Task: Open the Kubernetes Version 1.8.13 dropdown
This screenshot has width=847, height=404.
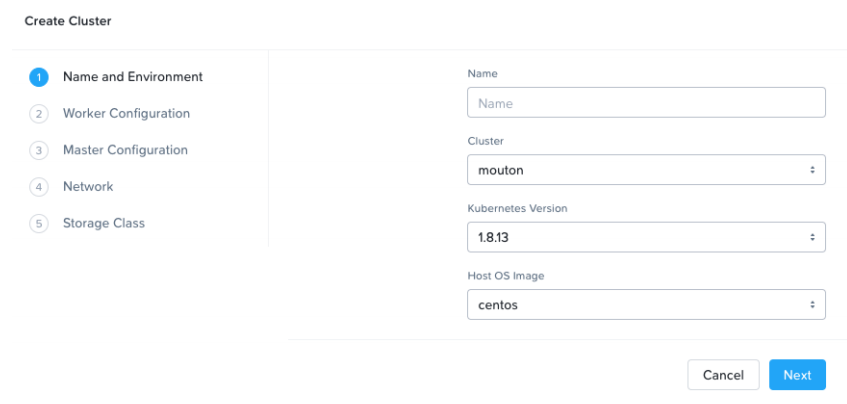Action: [646, 237]
